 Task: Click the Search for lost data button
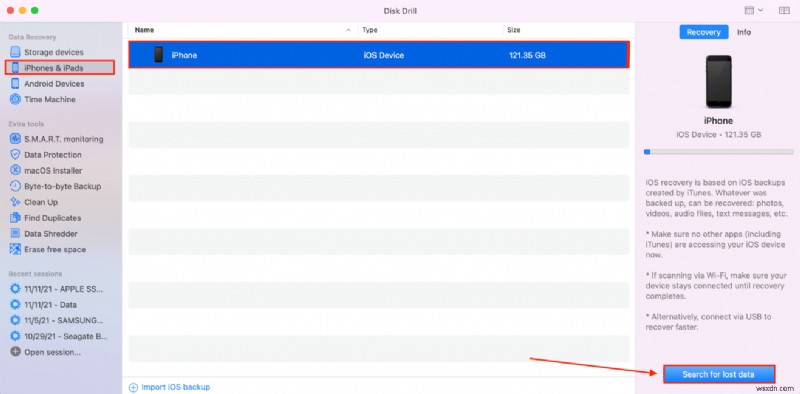pyautogui.click(x=719, y=374)
